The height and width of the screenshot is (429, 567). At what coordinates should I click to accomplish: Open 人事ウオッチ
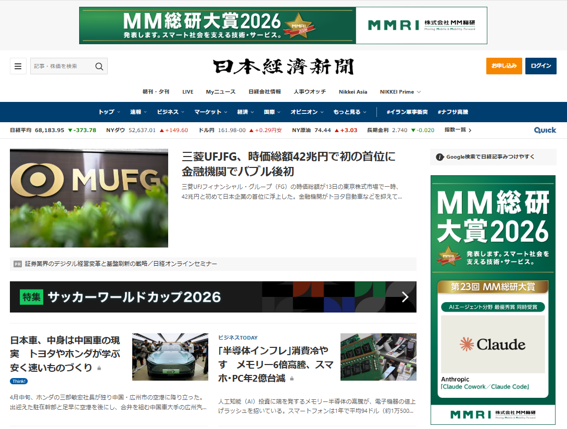coord(310,92)
